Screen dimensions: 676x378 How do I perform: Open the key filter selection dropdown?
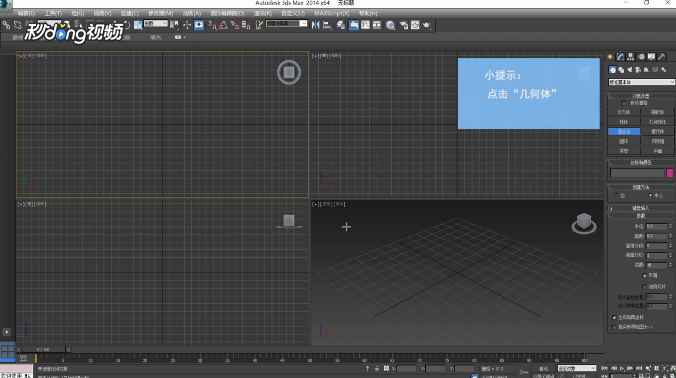coord(577,368)
